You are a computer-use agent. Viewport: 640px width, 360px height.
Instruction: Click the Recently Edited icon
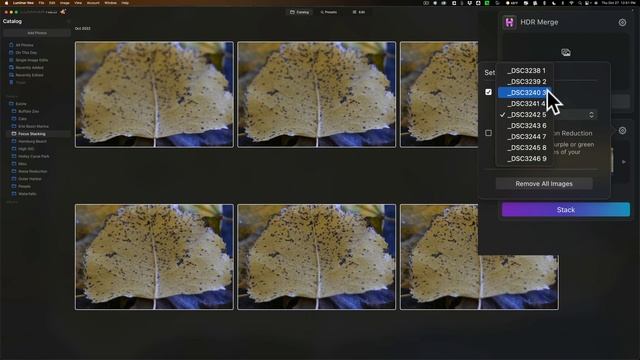pos(11,75)
